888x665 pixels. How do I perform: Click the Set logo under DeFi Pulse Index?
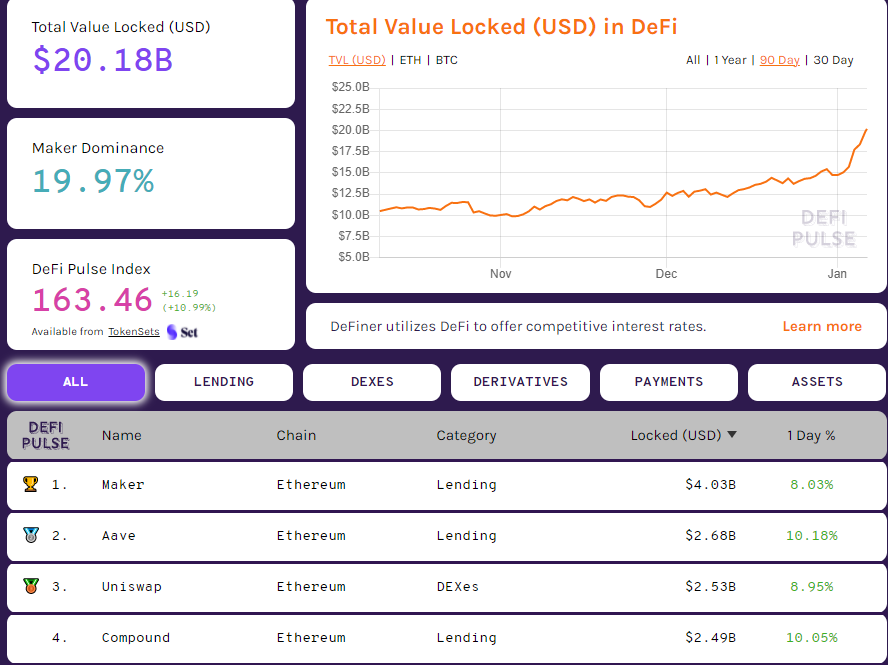[182, 331]
